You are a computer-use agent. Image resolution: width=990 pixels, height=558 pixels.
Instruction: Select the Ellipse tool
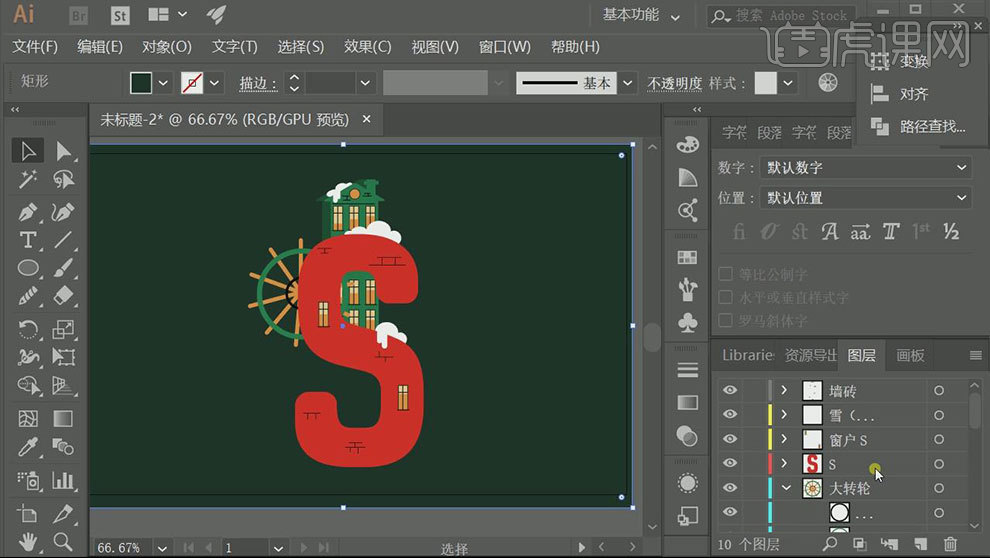[28, 268]
